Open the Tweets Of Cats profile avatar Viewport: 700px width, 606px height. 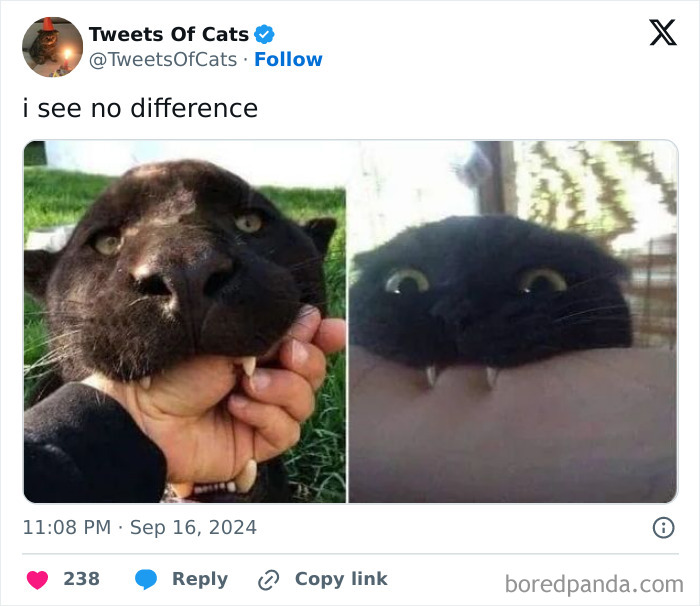pyautogui.click(x=52, y=47)
